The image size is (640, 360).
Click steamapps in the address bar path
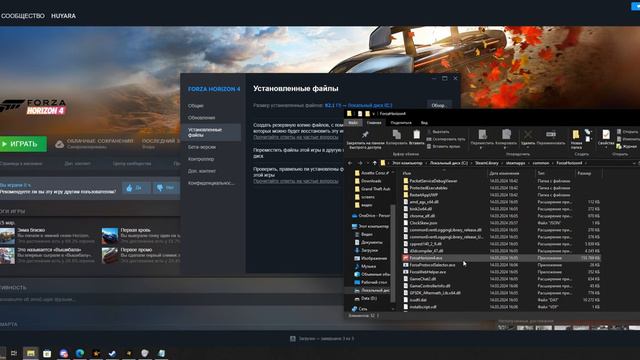point(516,163)
